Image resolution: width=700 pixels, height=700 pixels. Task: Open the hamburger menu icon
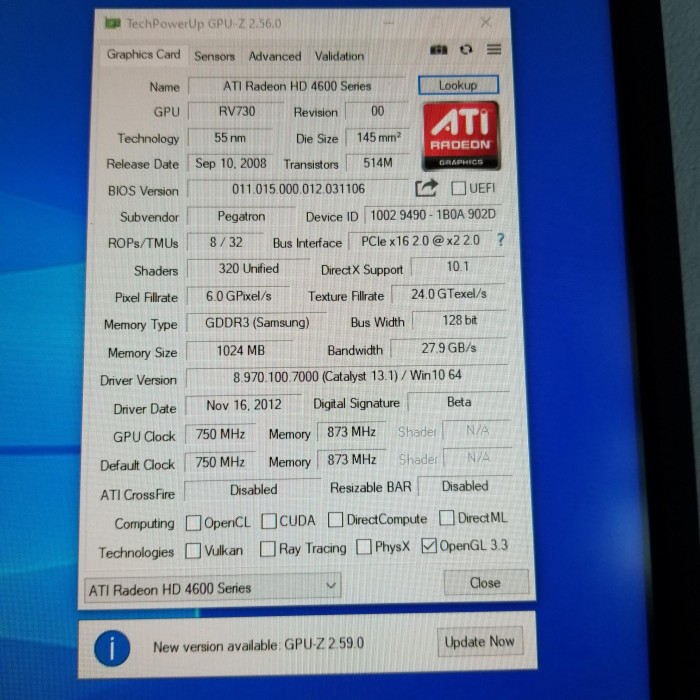point(494,49)
